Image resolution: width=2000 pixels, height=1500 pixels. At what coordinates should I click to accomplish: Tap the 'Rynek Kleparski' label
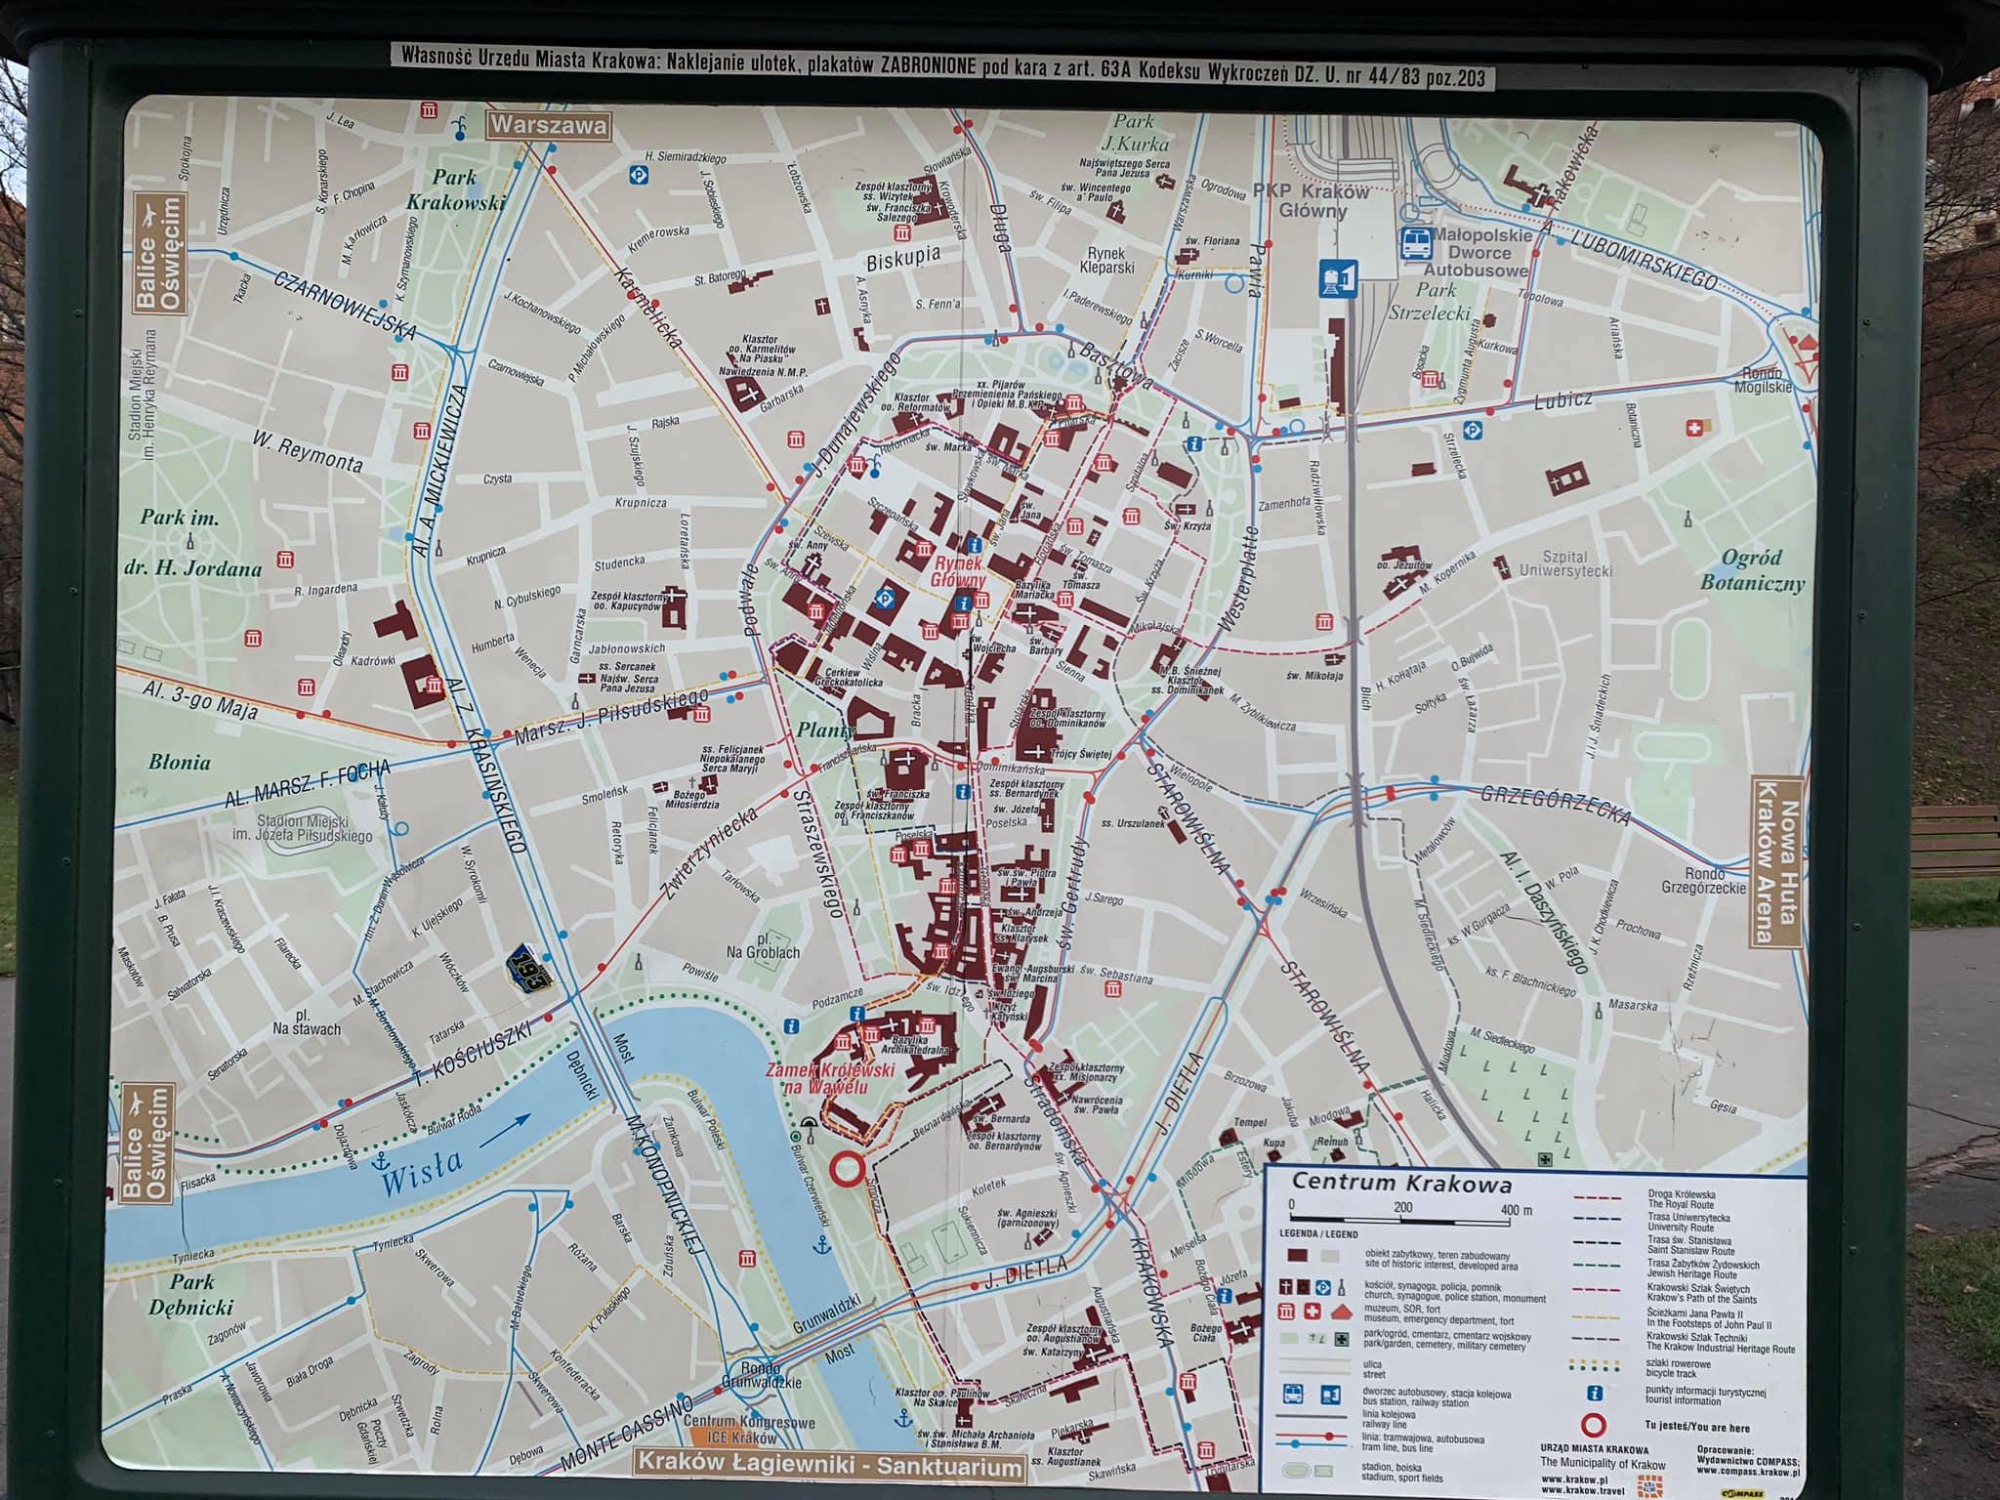coord(1106,260)
